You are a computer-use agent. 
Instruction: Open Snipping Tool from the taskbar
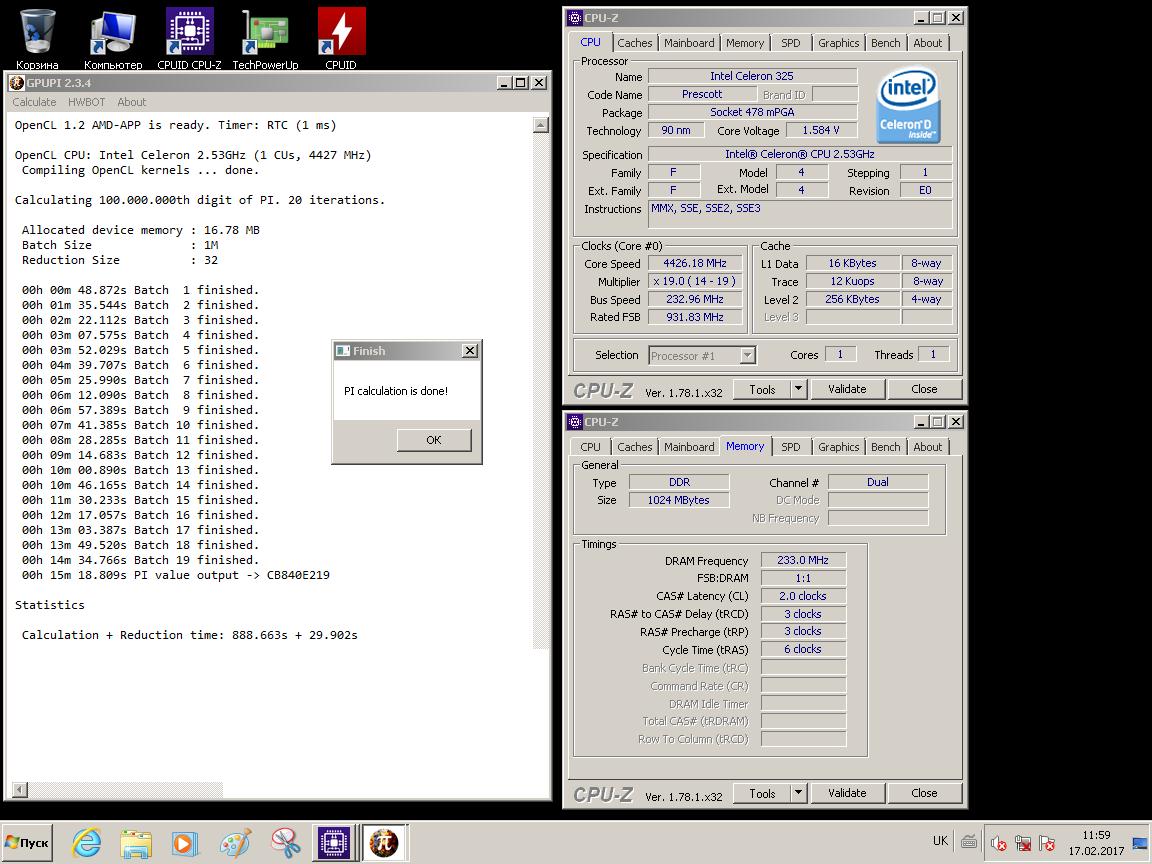pyautogui.click(x=285, y=843)
